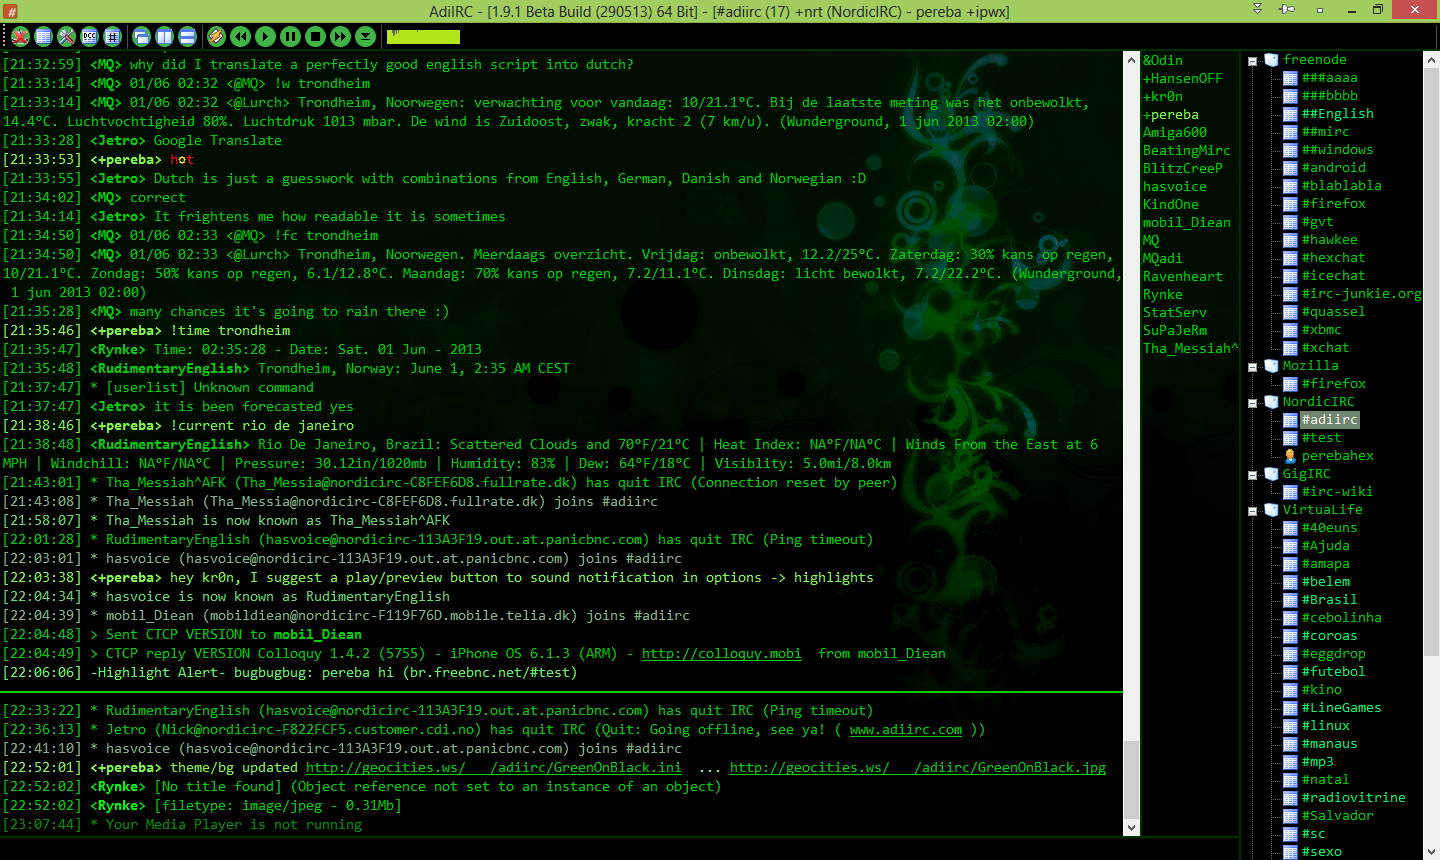This screenshot has height=860, width=1440.
Task: Collapse the freenode server tree
Action: [x=1253, y=59]
